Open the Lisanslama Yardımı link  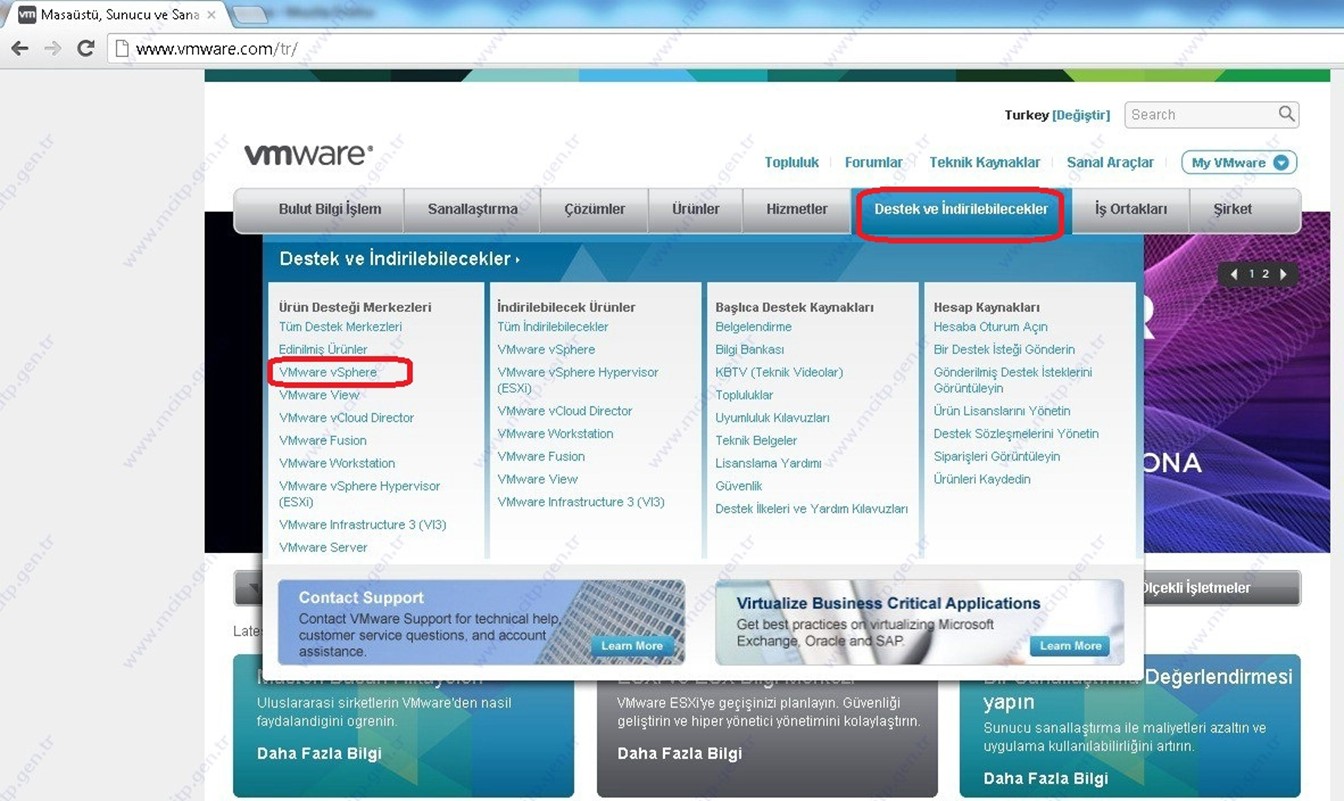point(768,464)
